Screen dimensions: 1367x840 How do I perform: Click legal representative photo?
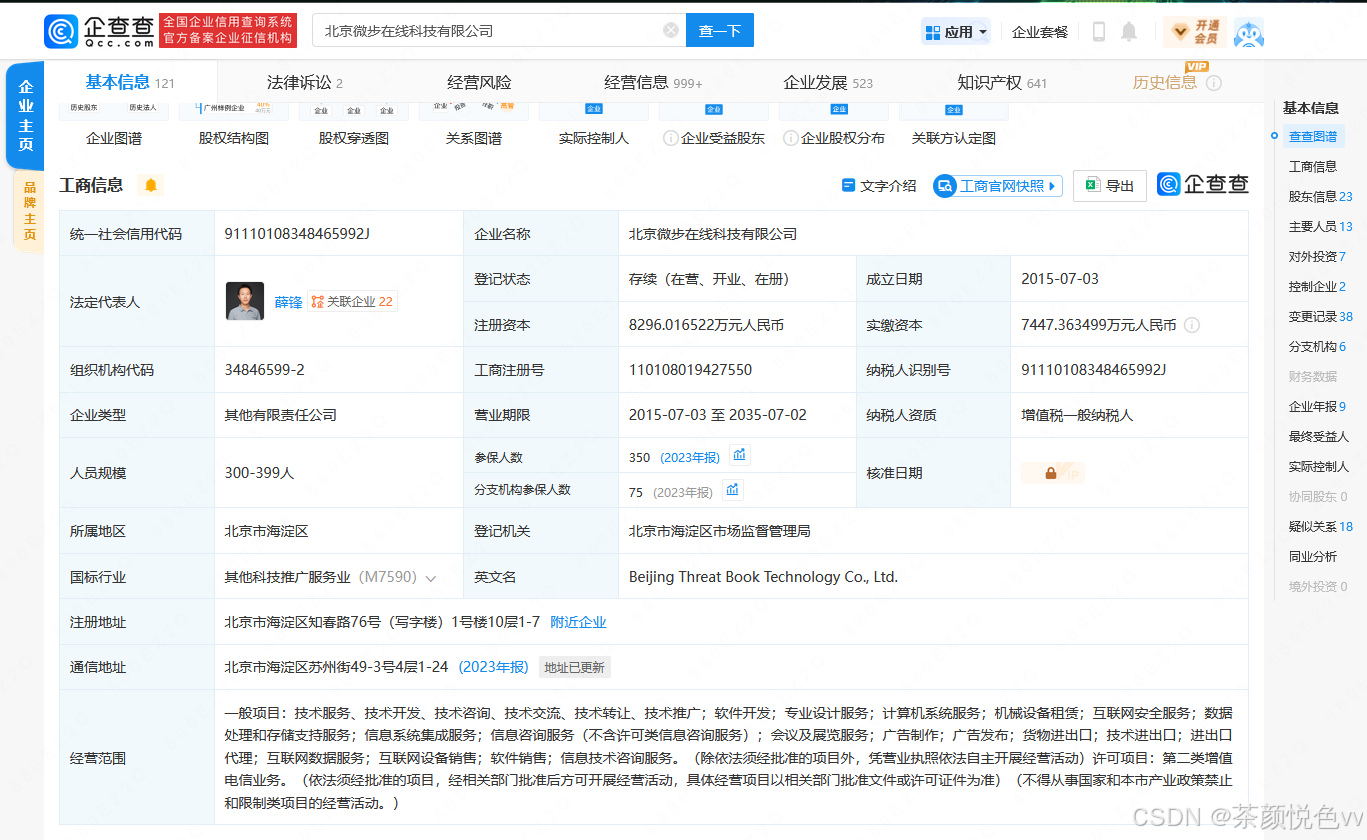245,301
